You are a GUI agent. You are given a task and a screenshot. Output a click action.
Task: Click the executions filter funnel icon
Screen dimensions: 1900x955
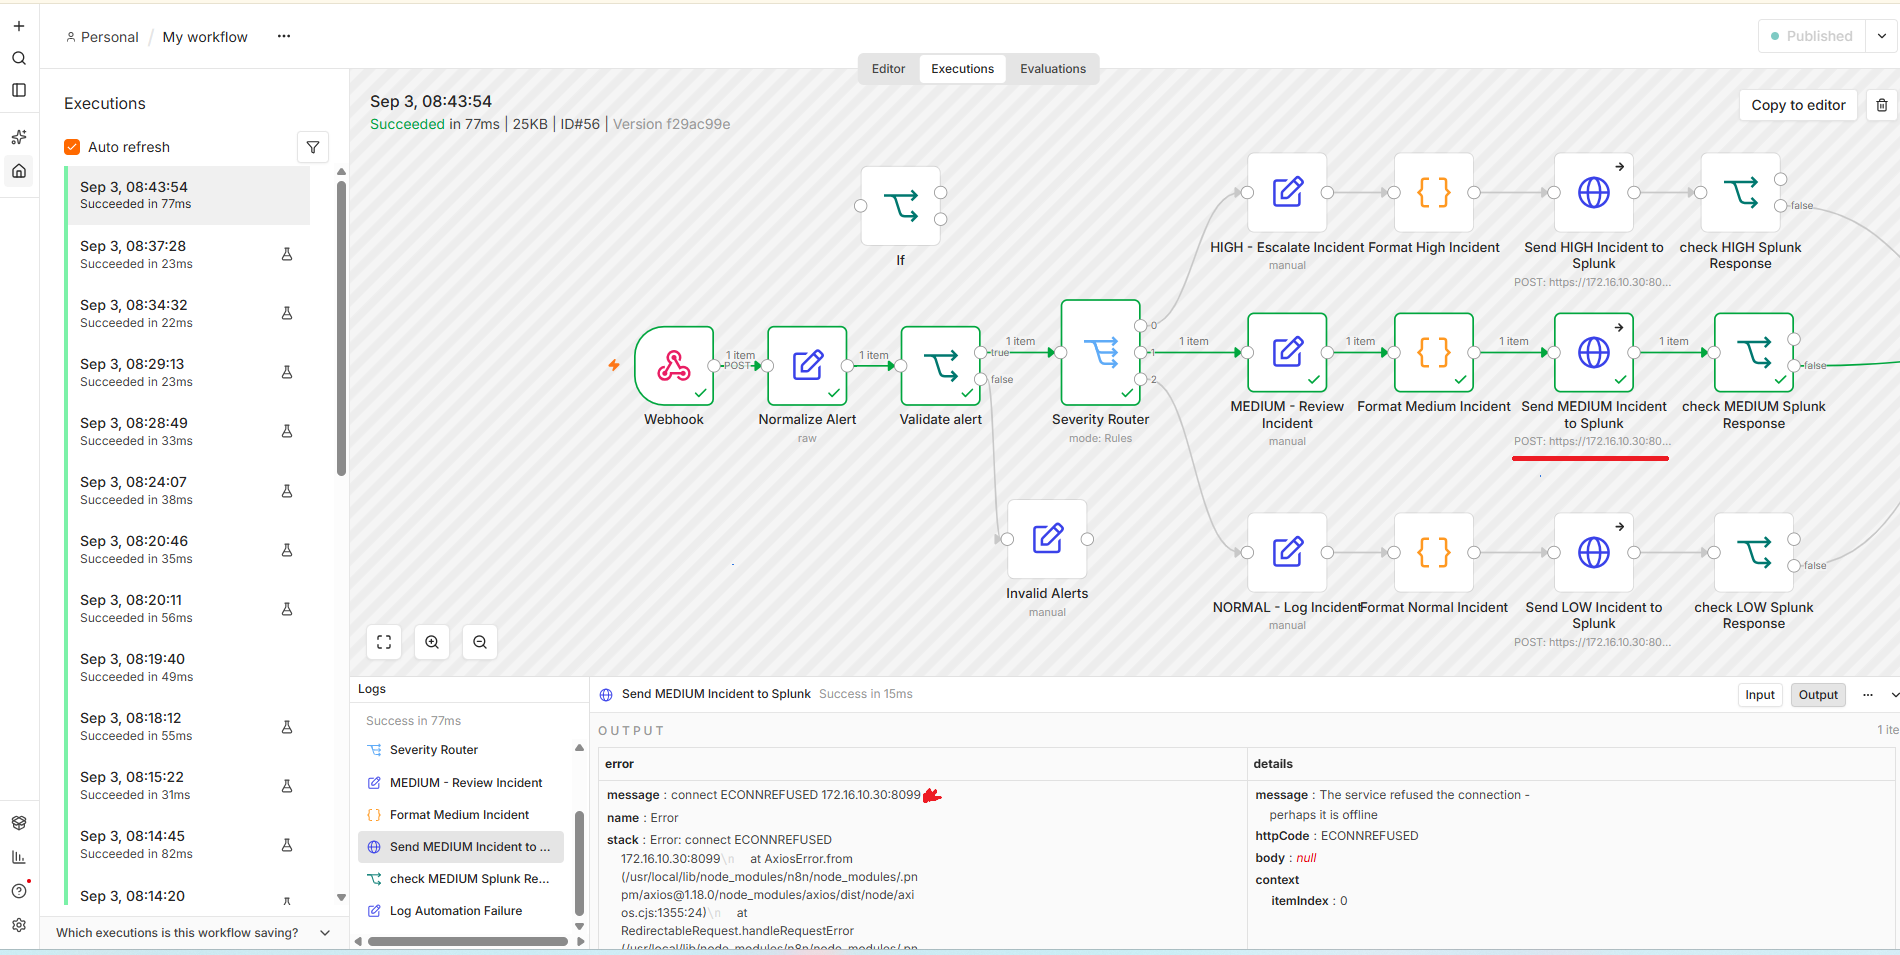tap(313, 147)
